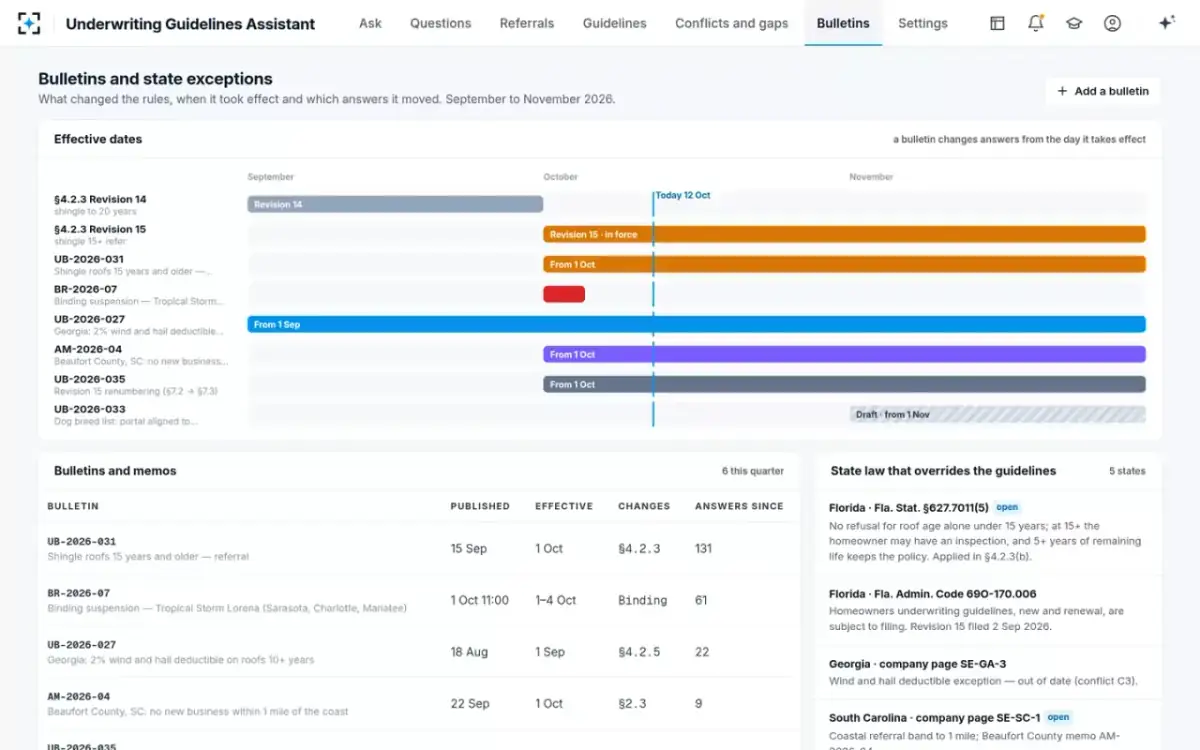Switch to the Ask tab

(370, 23)
